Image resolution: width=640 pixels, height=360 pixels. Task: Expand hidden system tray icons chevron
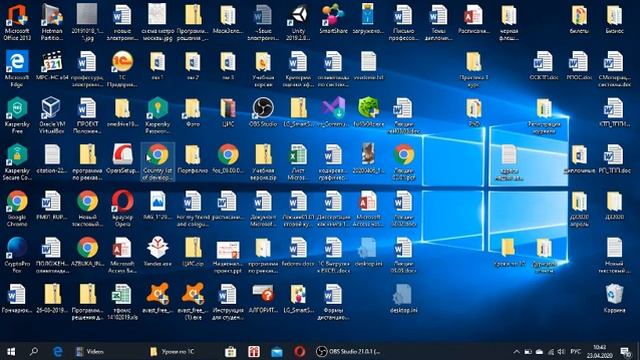516,351
